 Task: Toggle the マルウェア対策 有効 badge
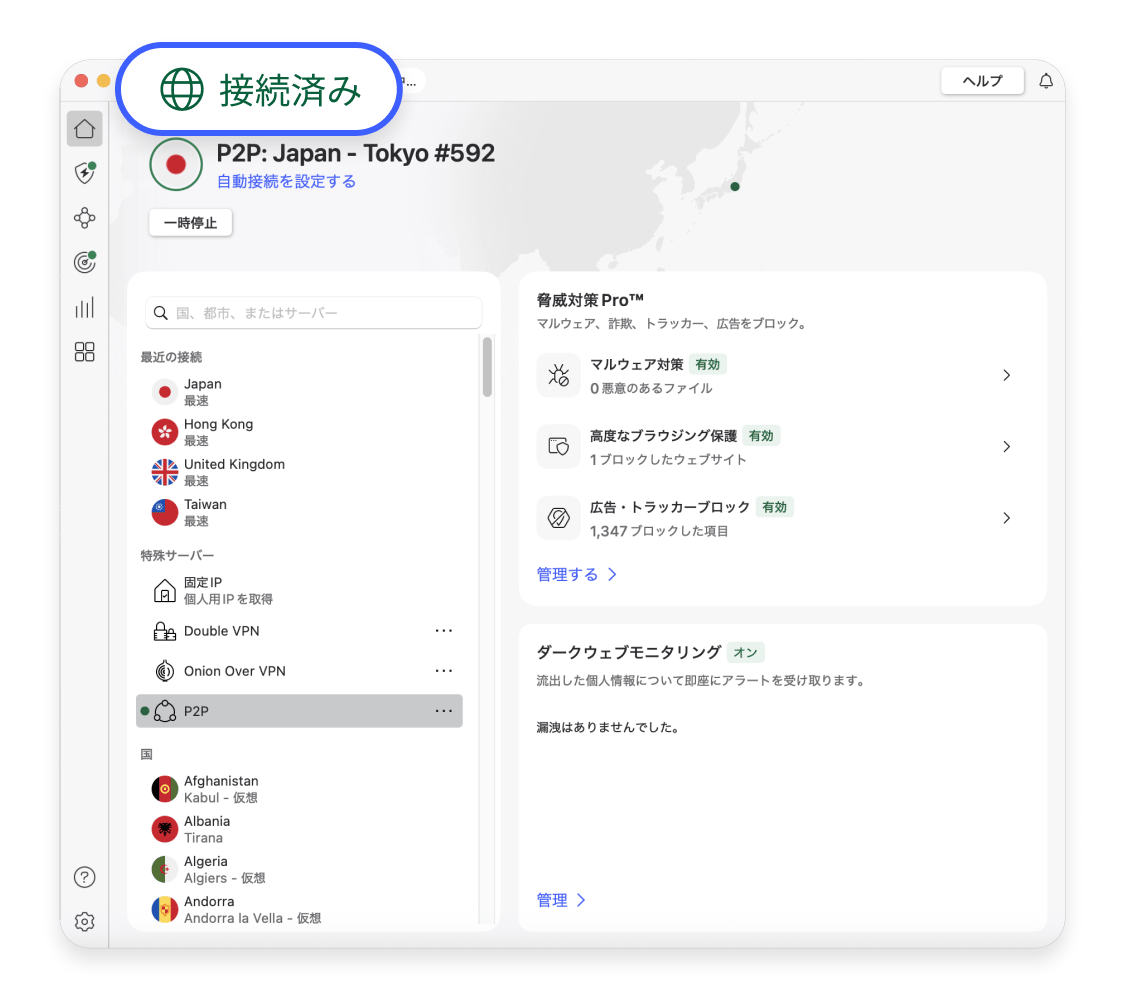coord(707,364)
